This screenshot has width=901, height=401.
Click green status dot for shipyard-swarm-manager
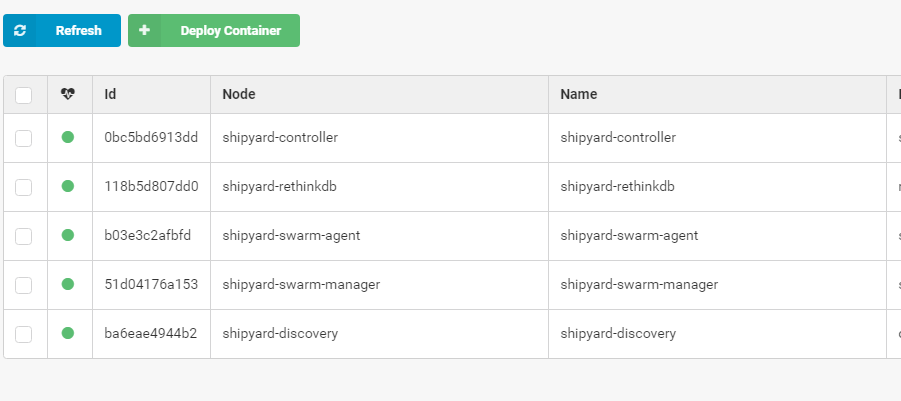[68, 284]
